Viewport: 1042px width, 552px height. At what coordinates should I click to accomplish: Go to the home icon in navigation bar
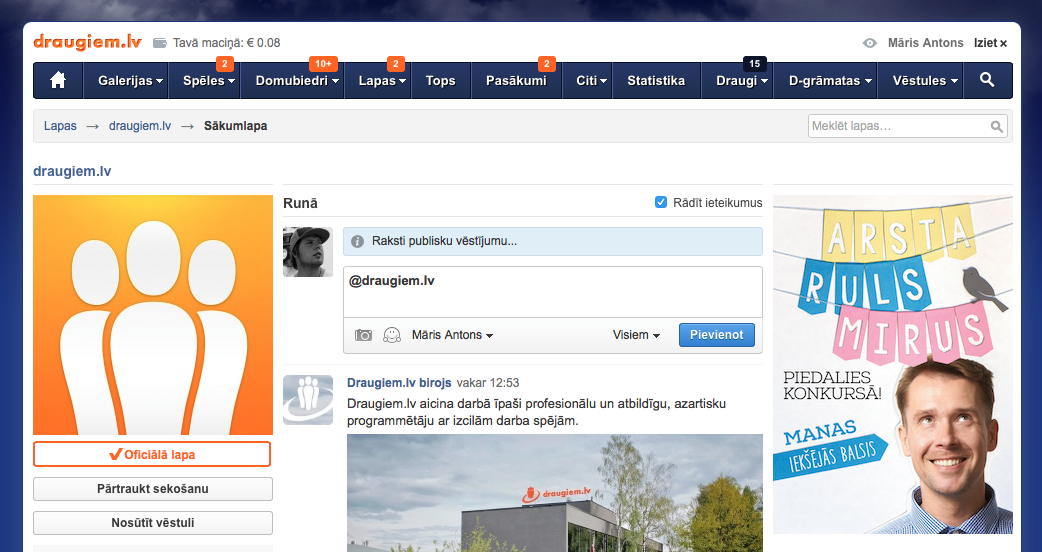[x=58, y=80]
